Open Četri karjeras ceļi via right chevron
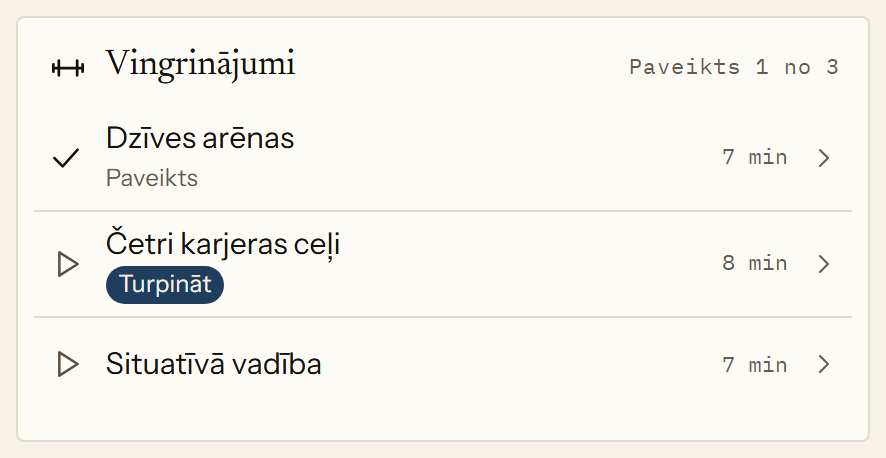 pos(824,264)
